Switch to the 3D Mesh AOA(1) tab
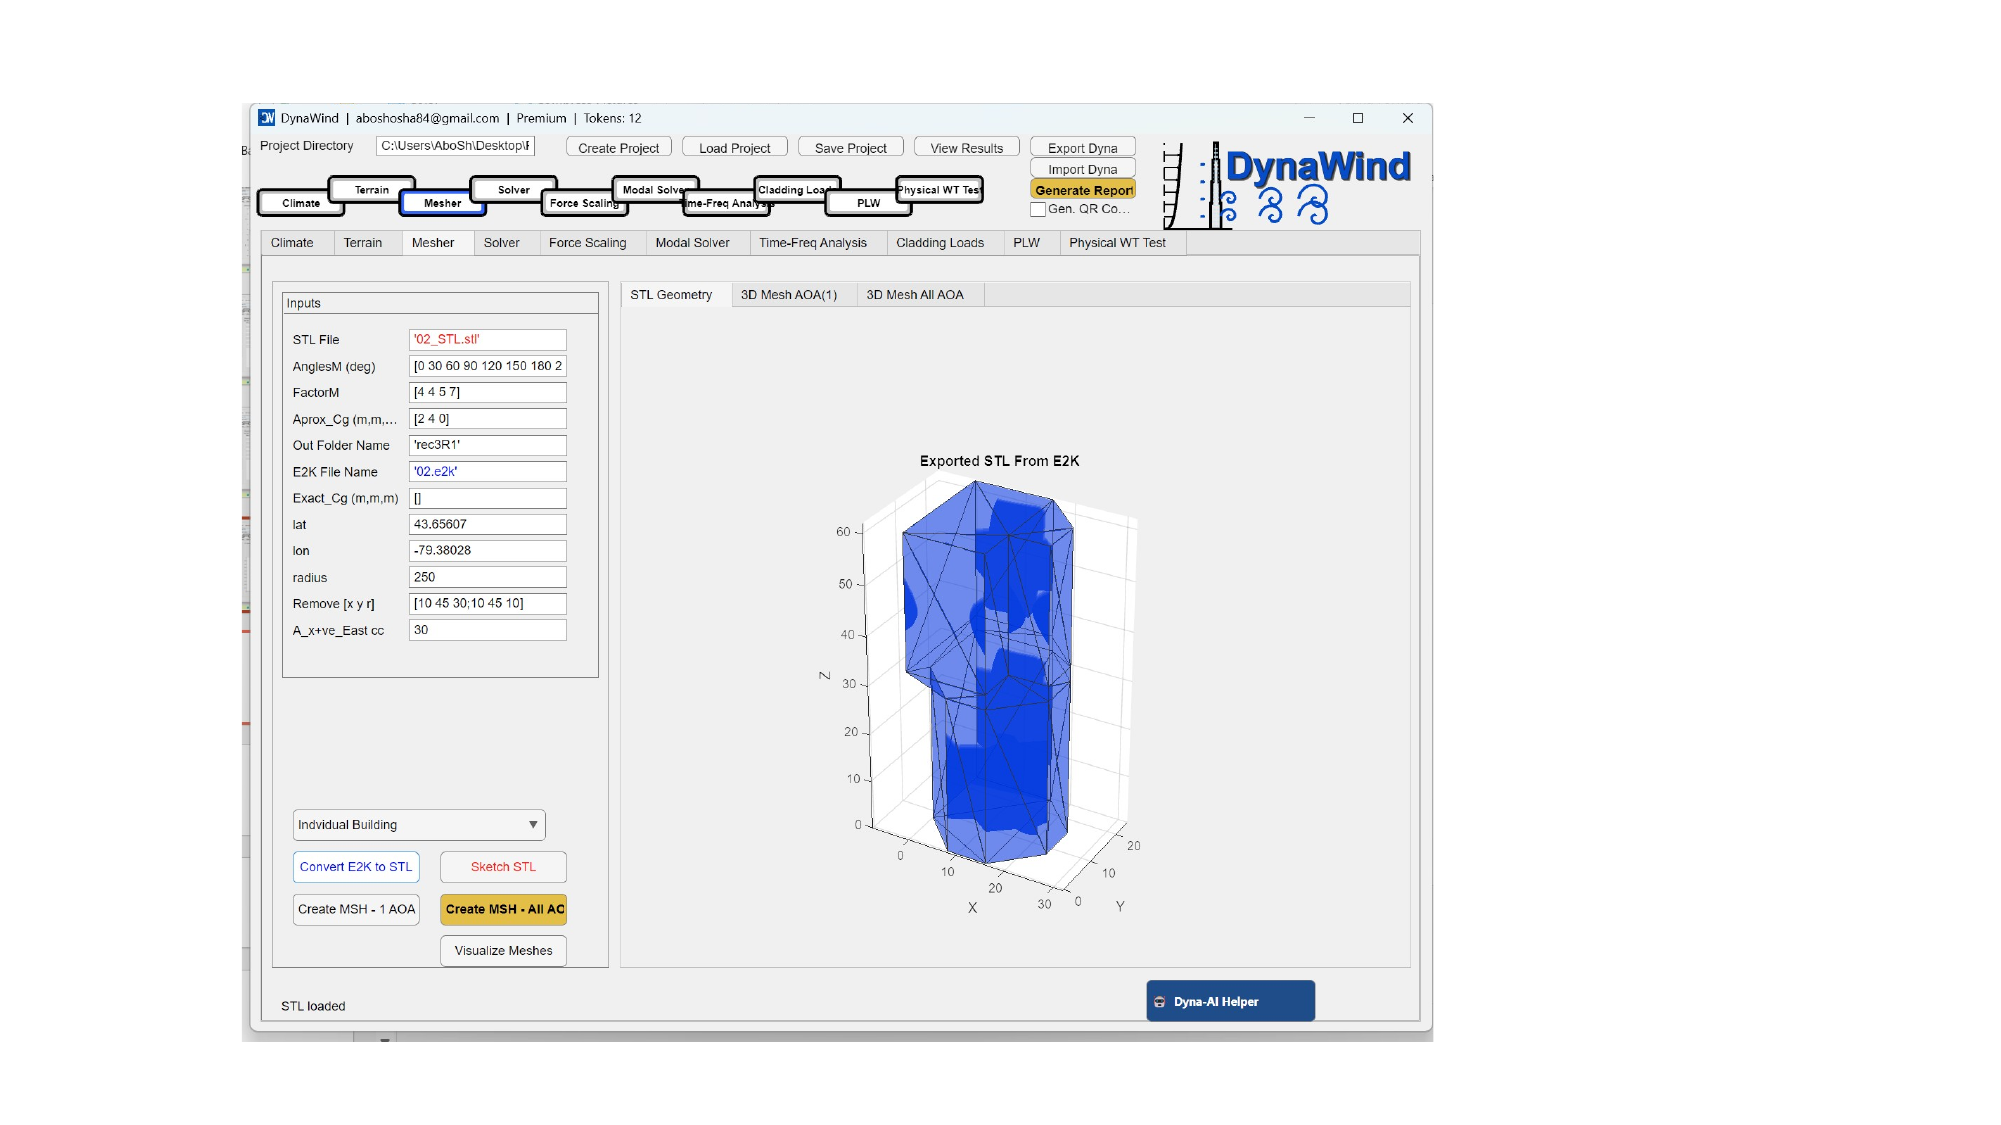Screen dimensions: 2001x1125 click(788, 295)
